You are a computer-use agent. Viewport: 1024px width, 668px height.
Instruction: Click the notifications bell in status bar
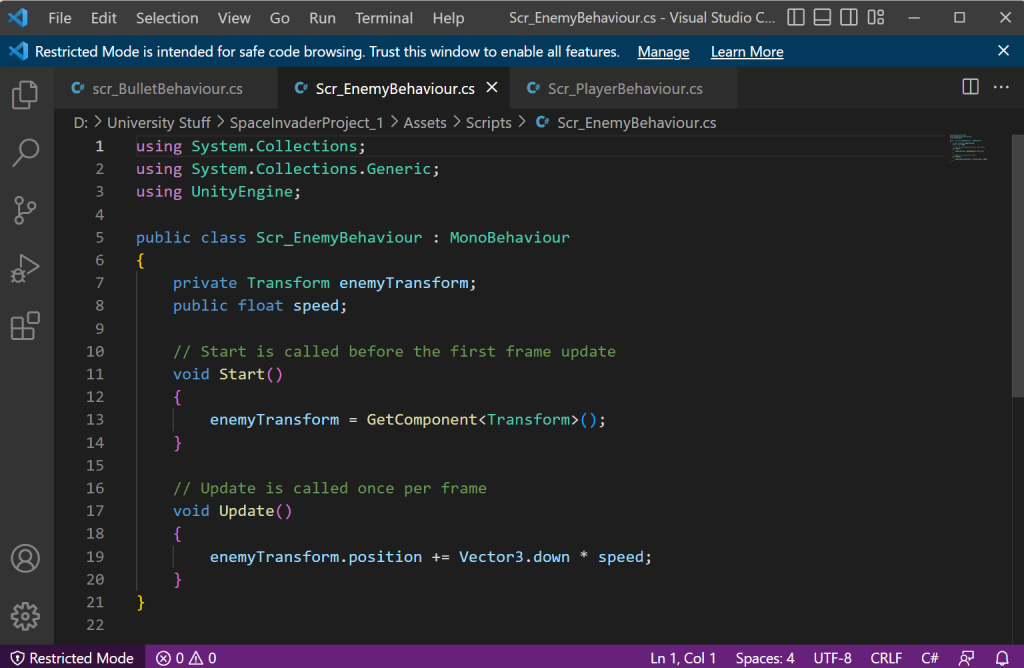click(1002, 658)
